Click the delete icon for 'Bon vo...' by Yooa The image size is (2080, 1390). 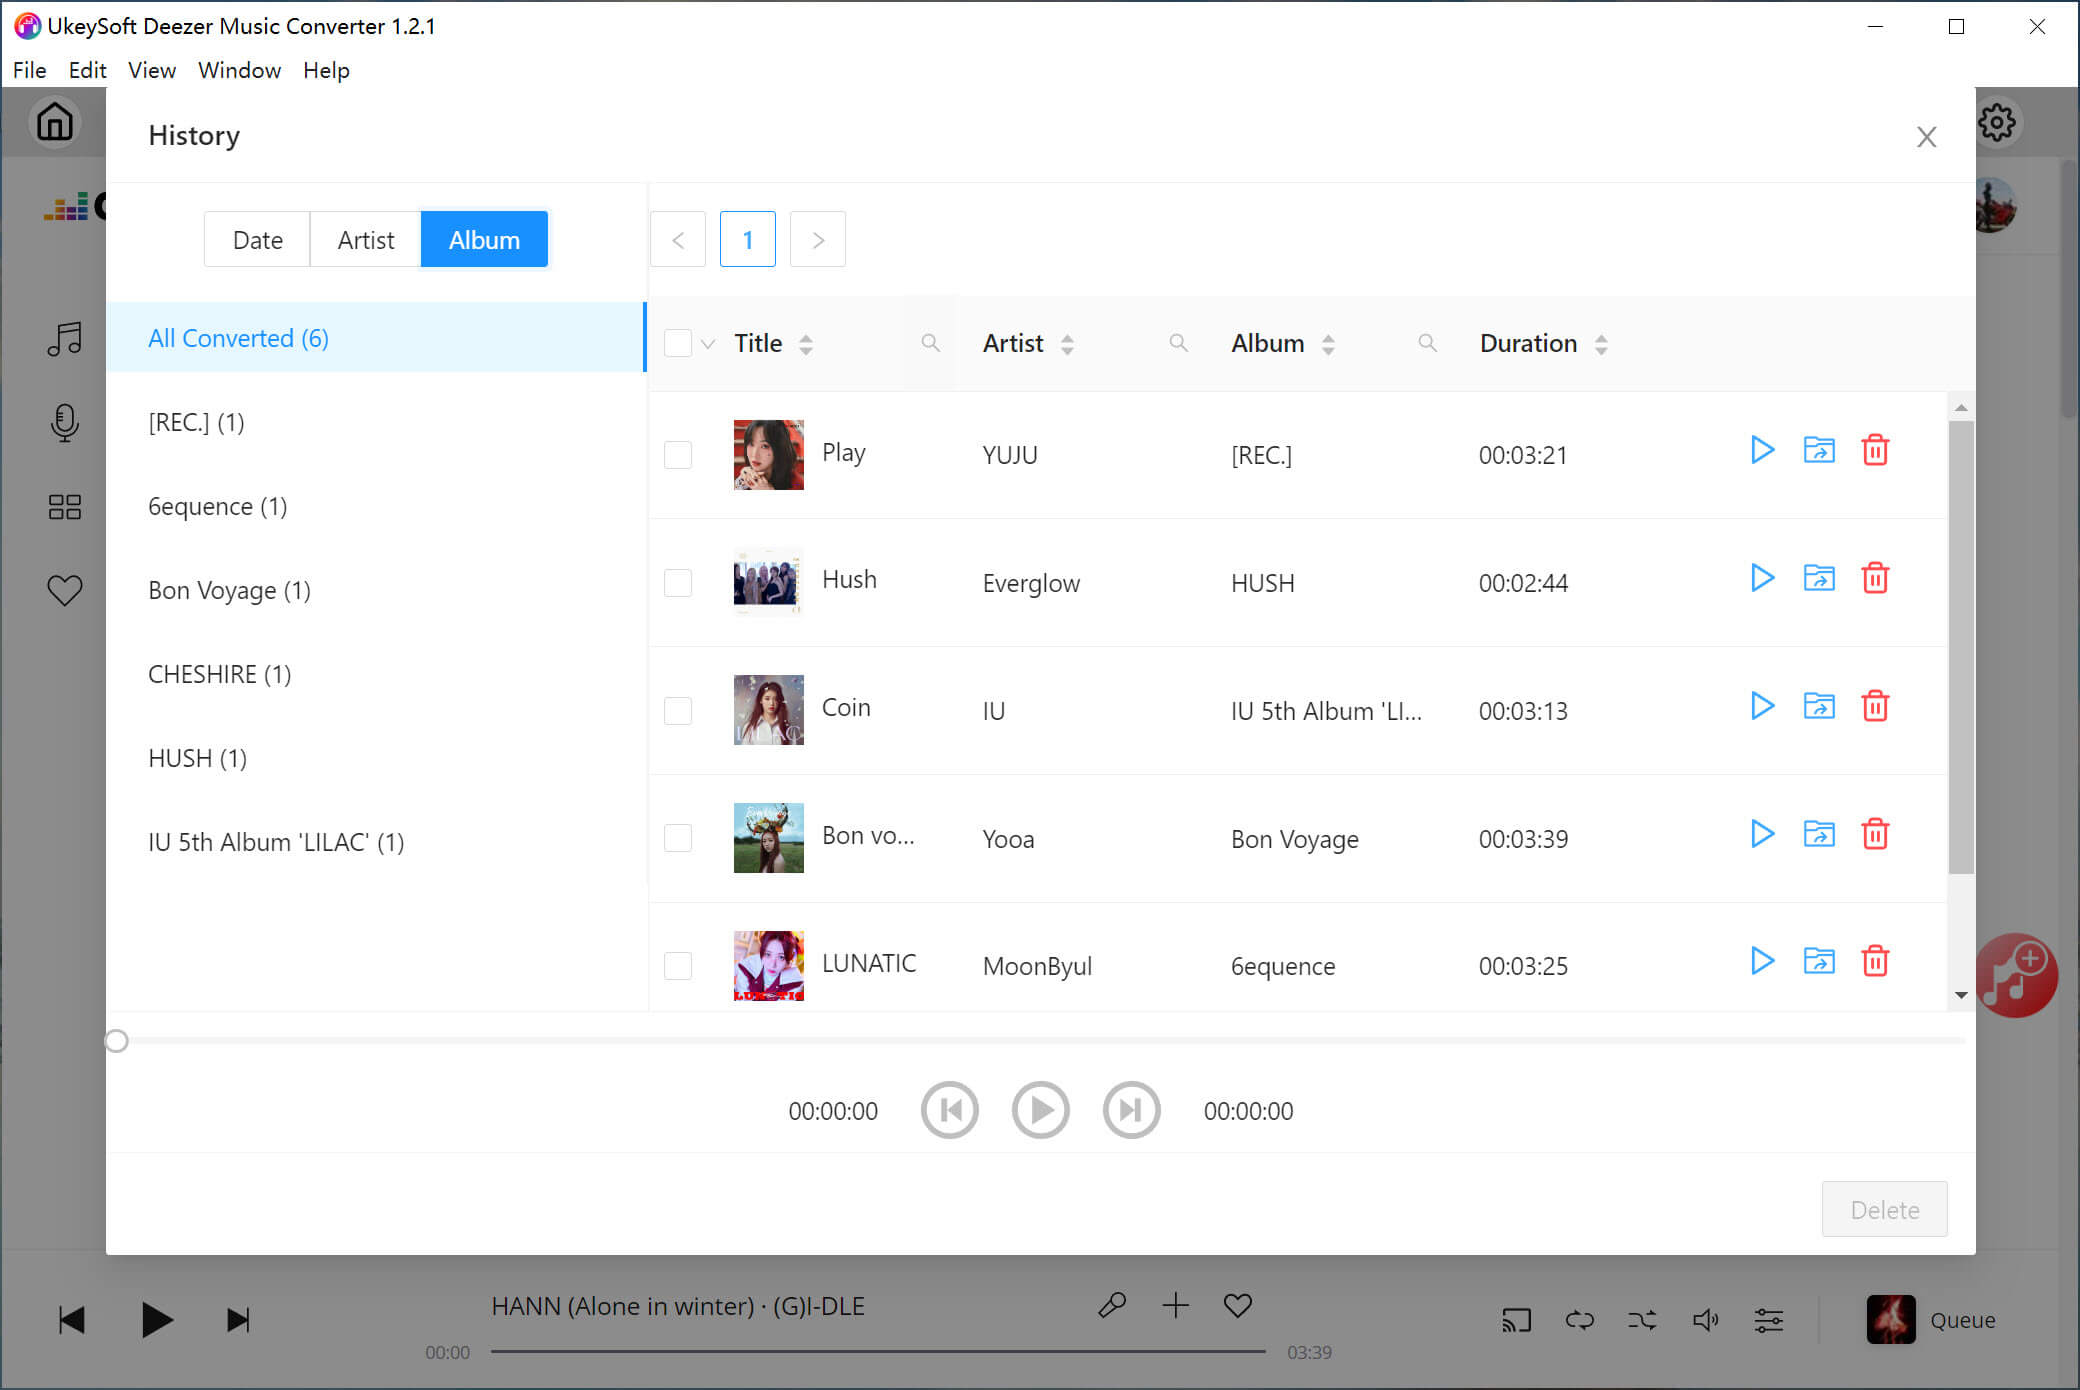[x=1875, y=835]
